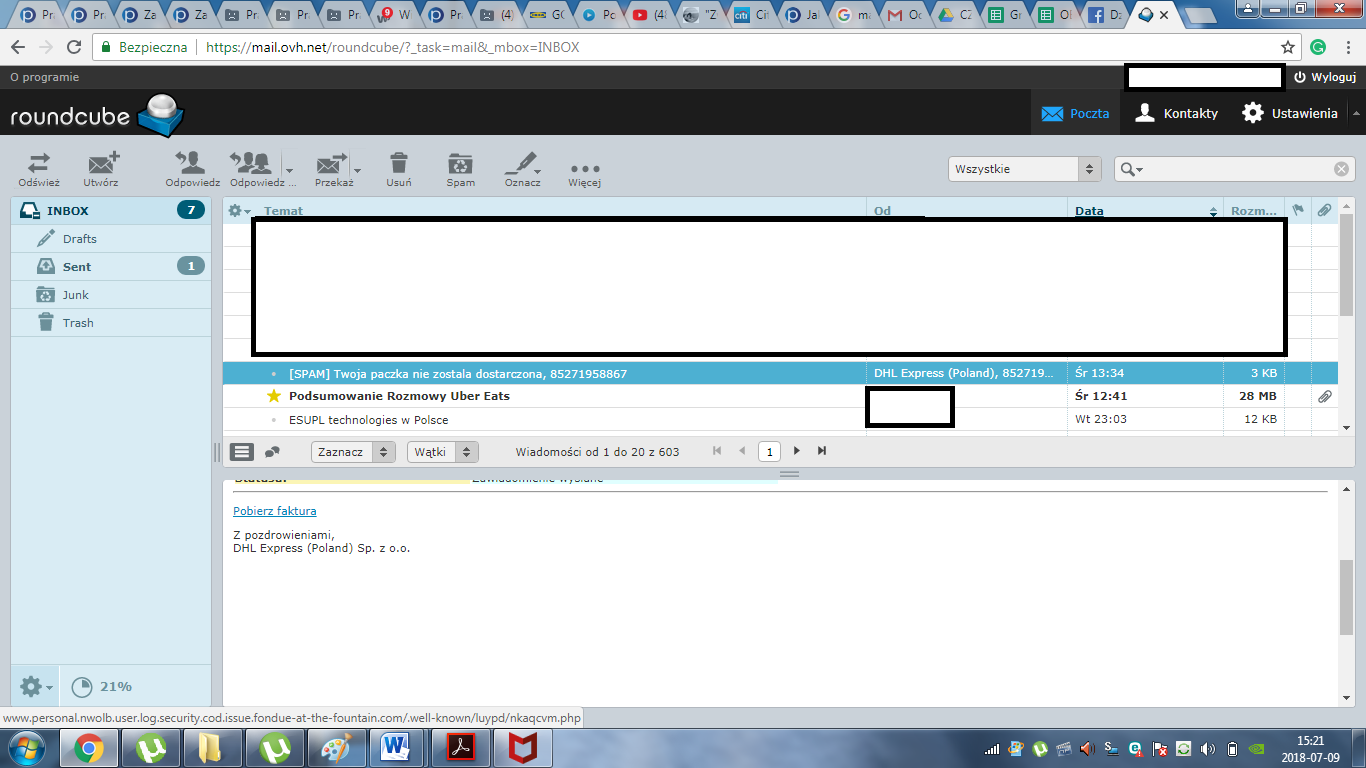
Task: Mark message as Spam
Action: [x=460, y=164]
